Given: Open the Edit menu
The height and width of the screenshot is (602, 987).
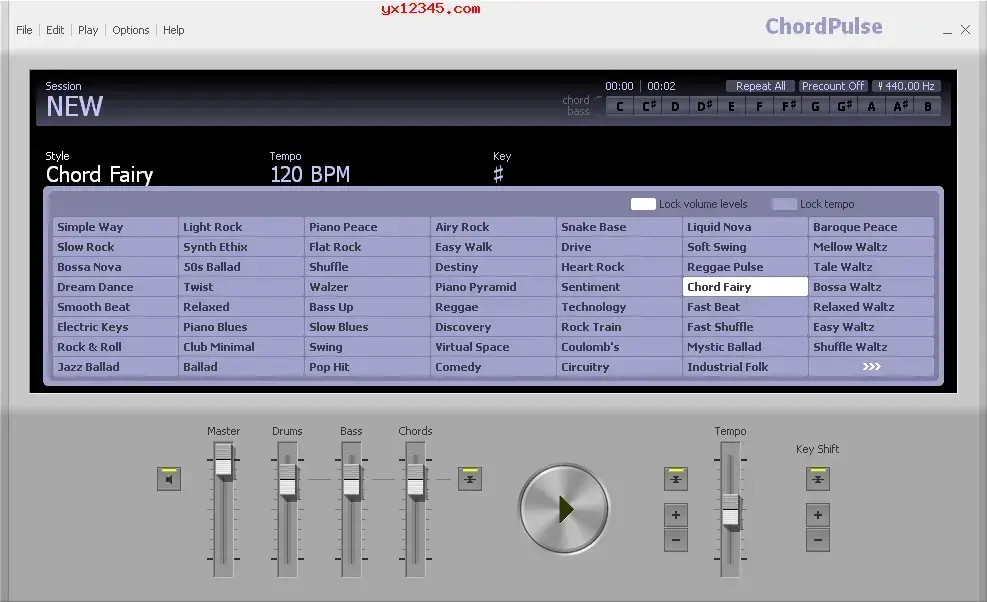Looking at the screenshot, I should point(55,30).
